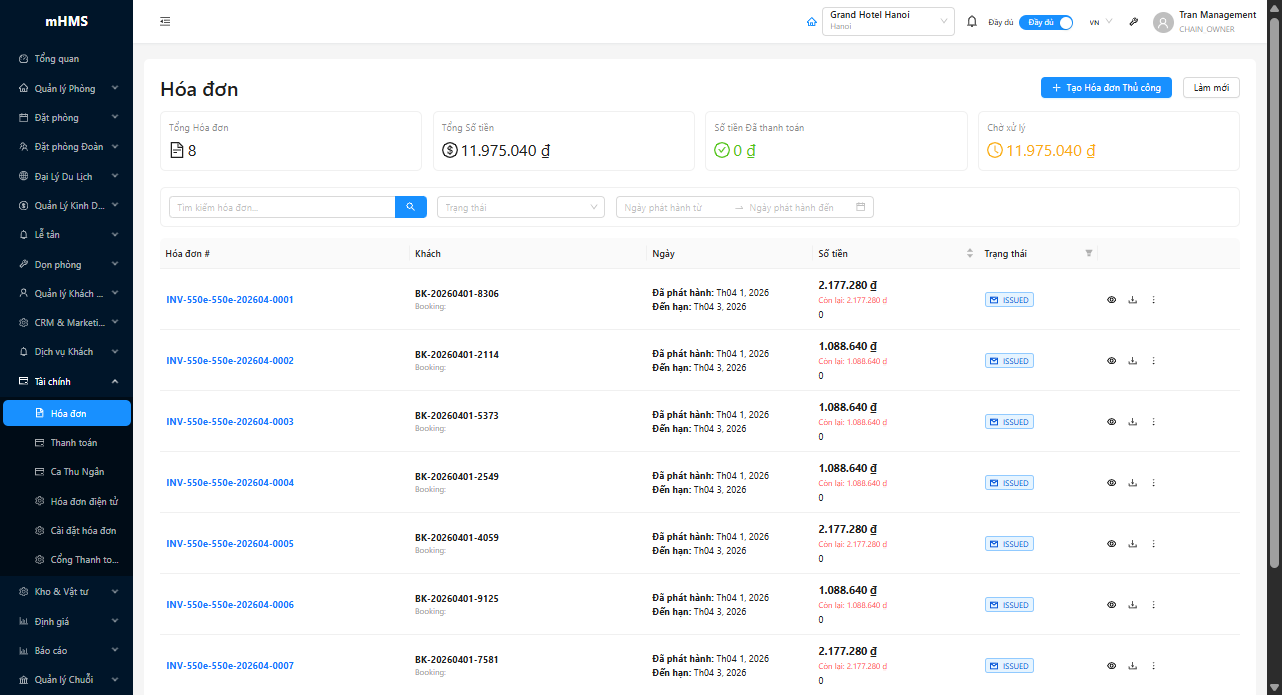The height and width of the screenshot is (695, 1282).
Task: View invoice 0005 with the eye icon
Action: tap(1111, 544)
